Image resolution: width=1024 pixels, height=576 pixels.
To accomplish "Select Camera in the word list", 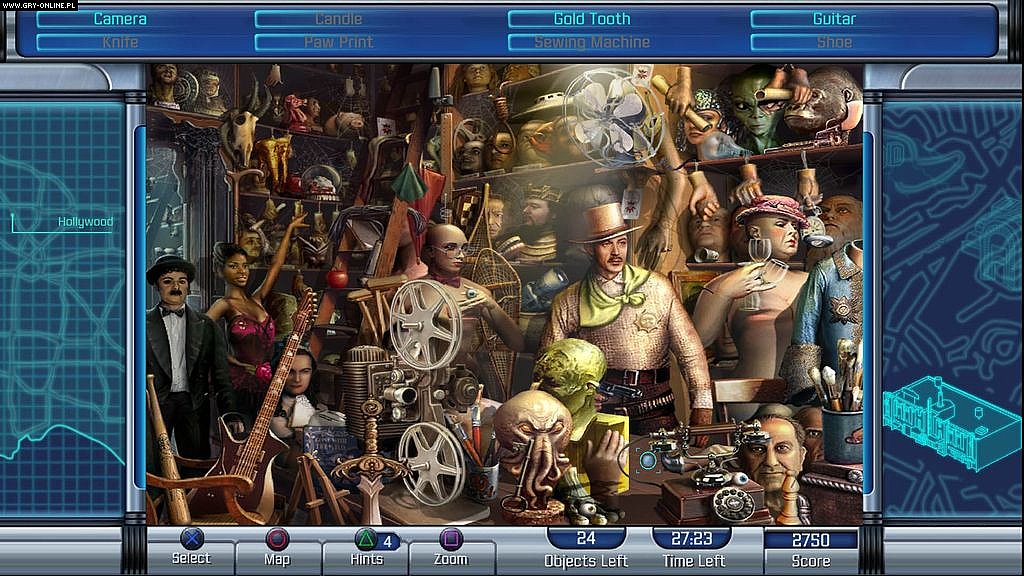I will pyautogui.click(x=120, y=18).
